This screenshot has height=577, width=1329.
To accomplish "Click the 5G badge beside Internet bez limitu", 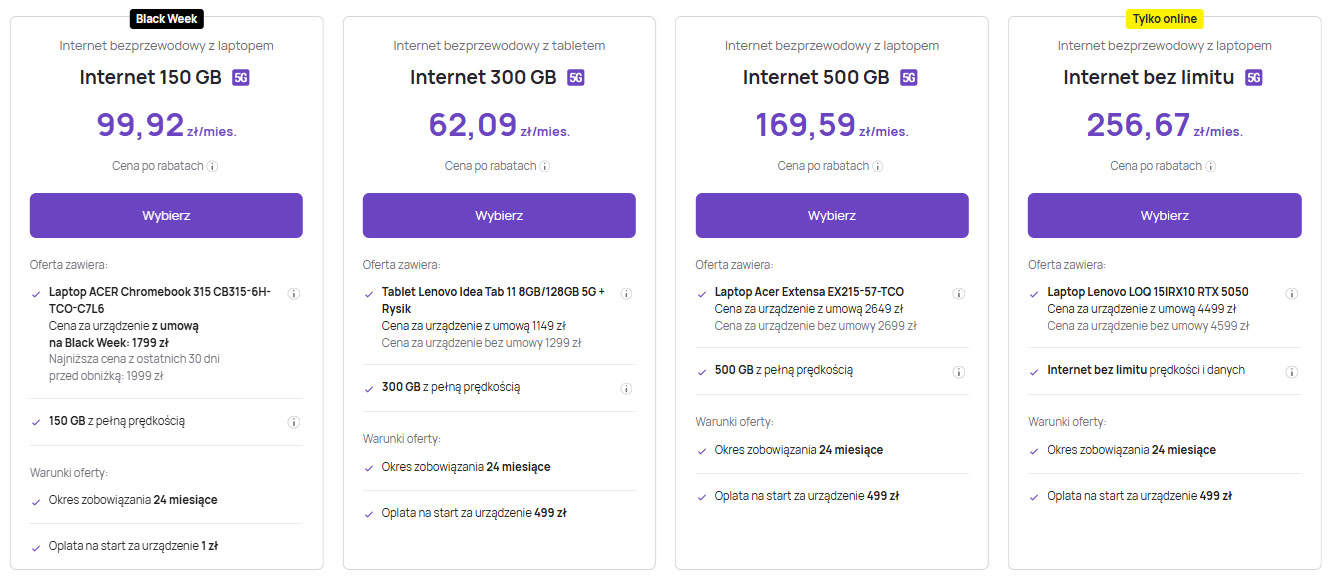I will point(1254,78).
